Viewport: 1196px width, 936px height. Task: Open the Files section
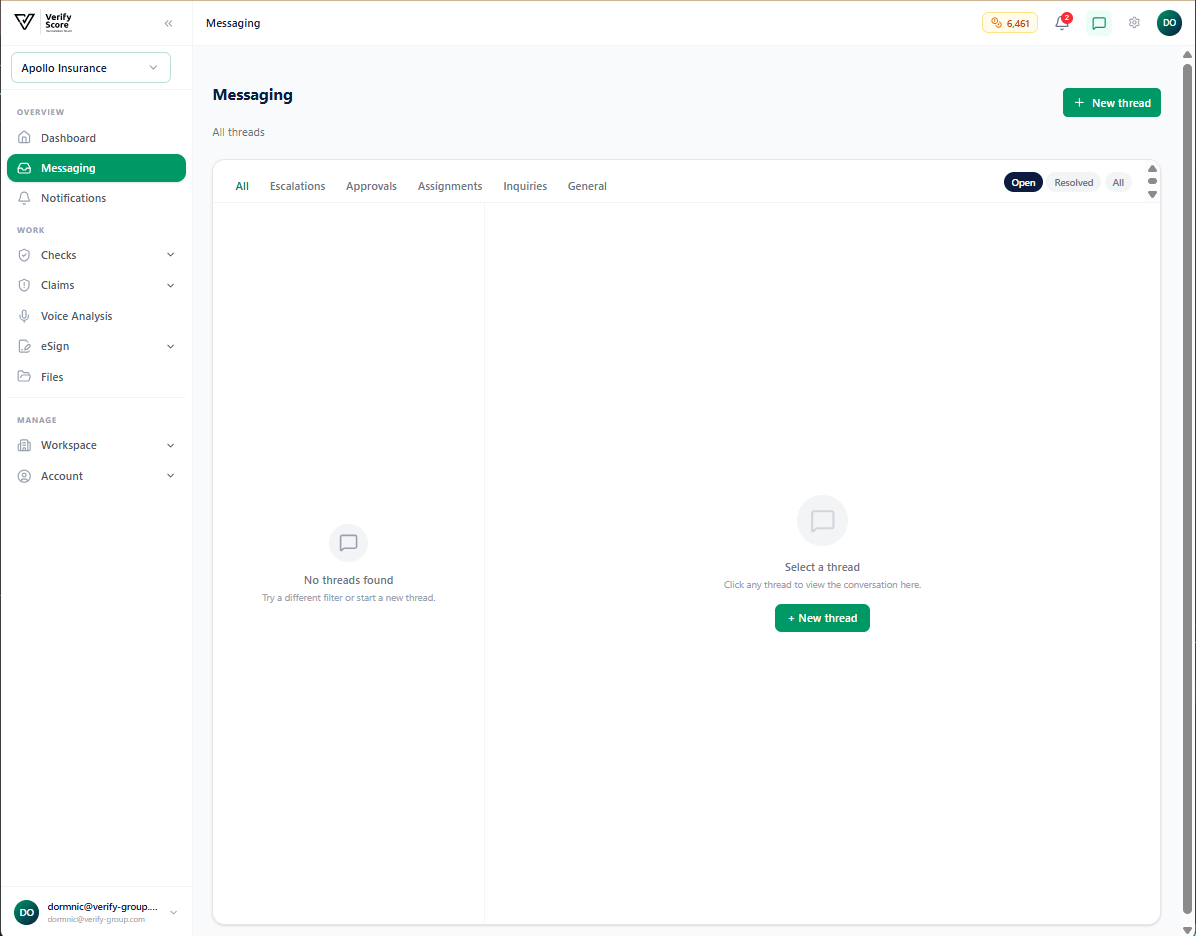tap(96, 377)
